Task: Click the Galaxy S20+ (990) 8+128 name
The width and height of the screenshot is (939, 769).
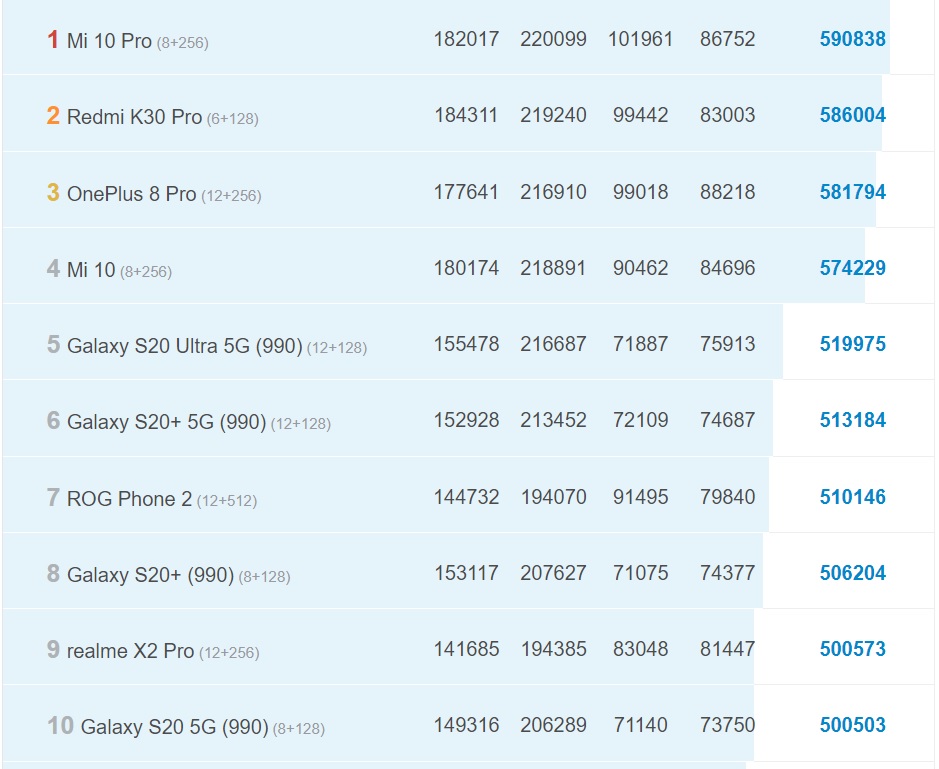Action: [150, 575]
